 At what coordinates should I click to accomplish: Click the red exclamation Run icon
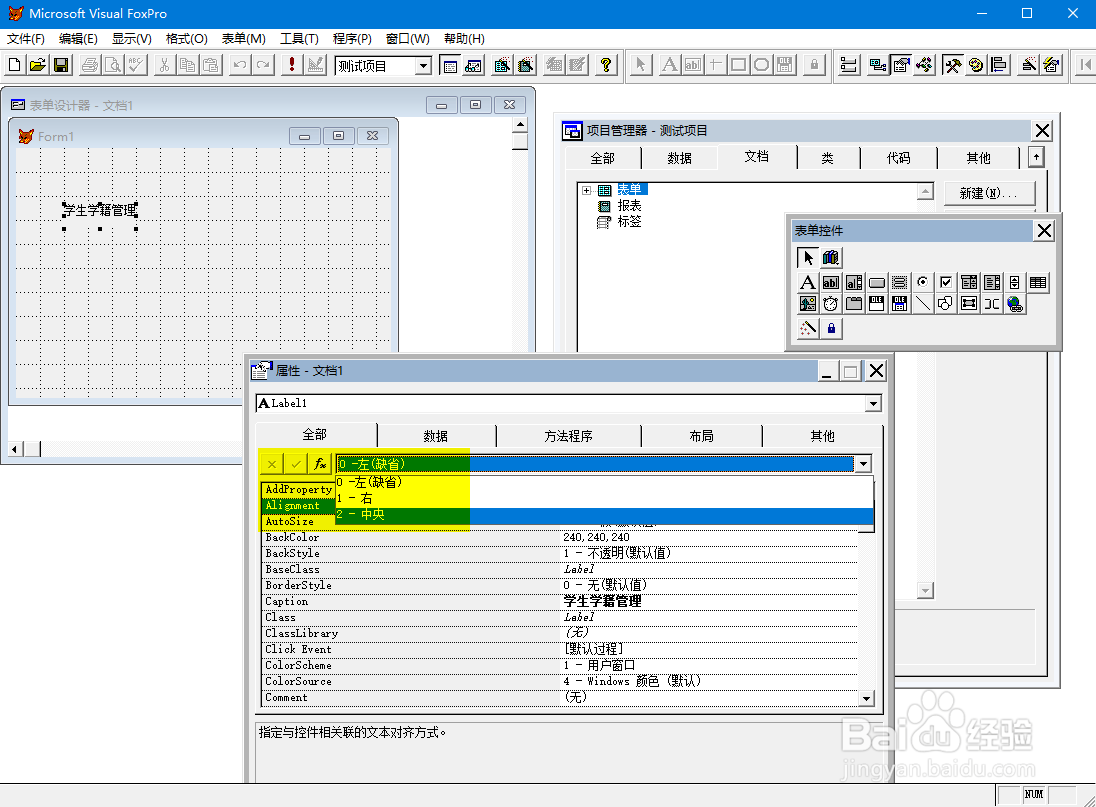[x=291, y=65]
